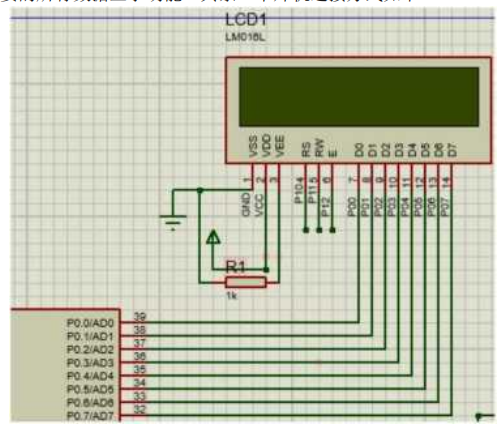Click the P07 net label under D7

pyautogui.click(x=445, y=207)
